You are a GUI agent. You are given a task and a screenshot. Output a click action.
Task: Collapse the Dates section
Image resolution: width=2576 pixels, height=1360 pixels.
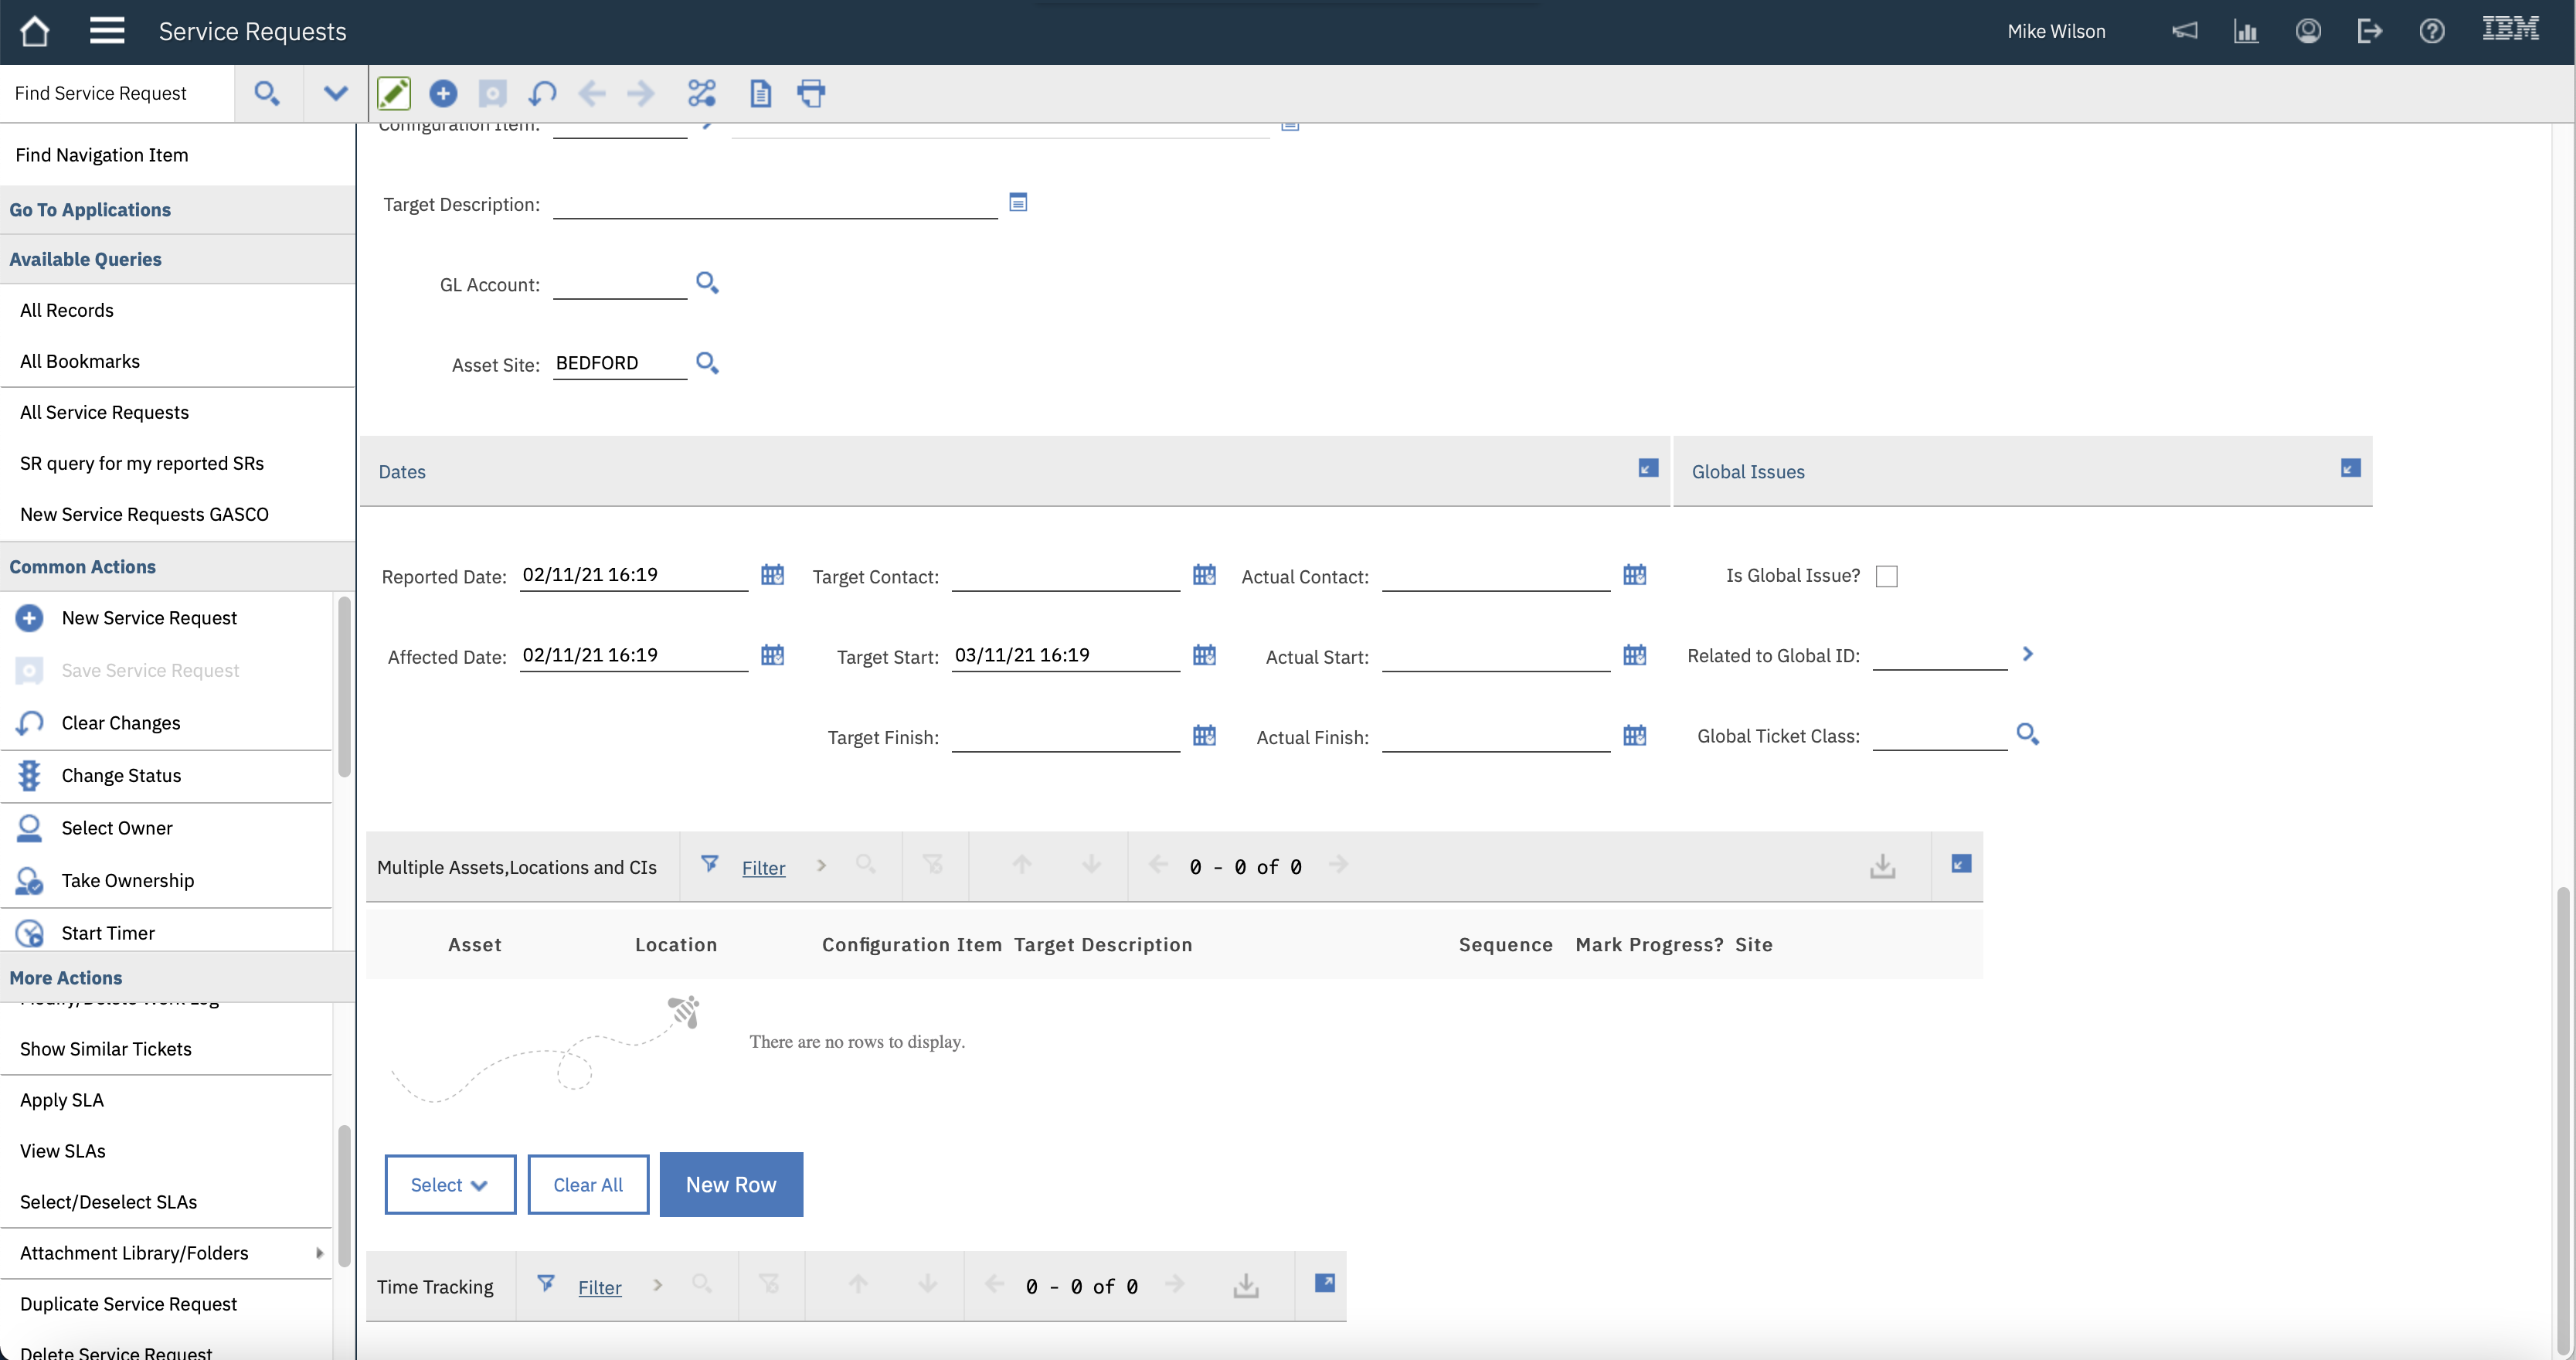click(x=1648, y=468)
